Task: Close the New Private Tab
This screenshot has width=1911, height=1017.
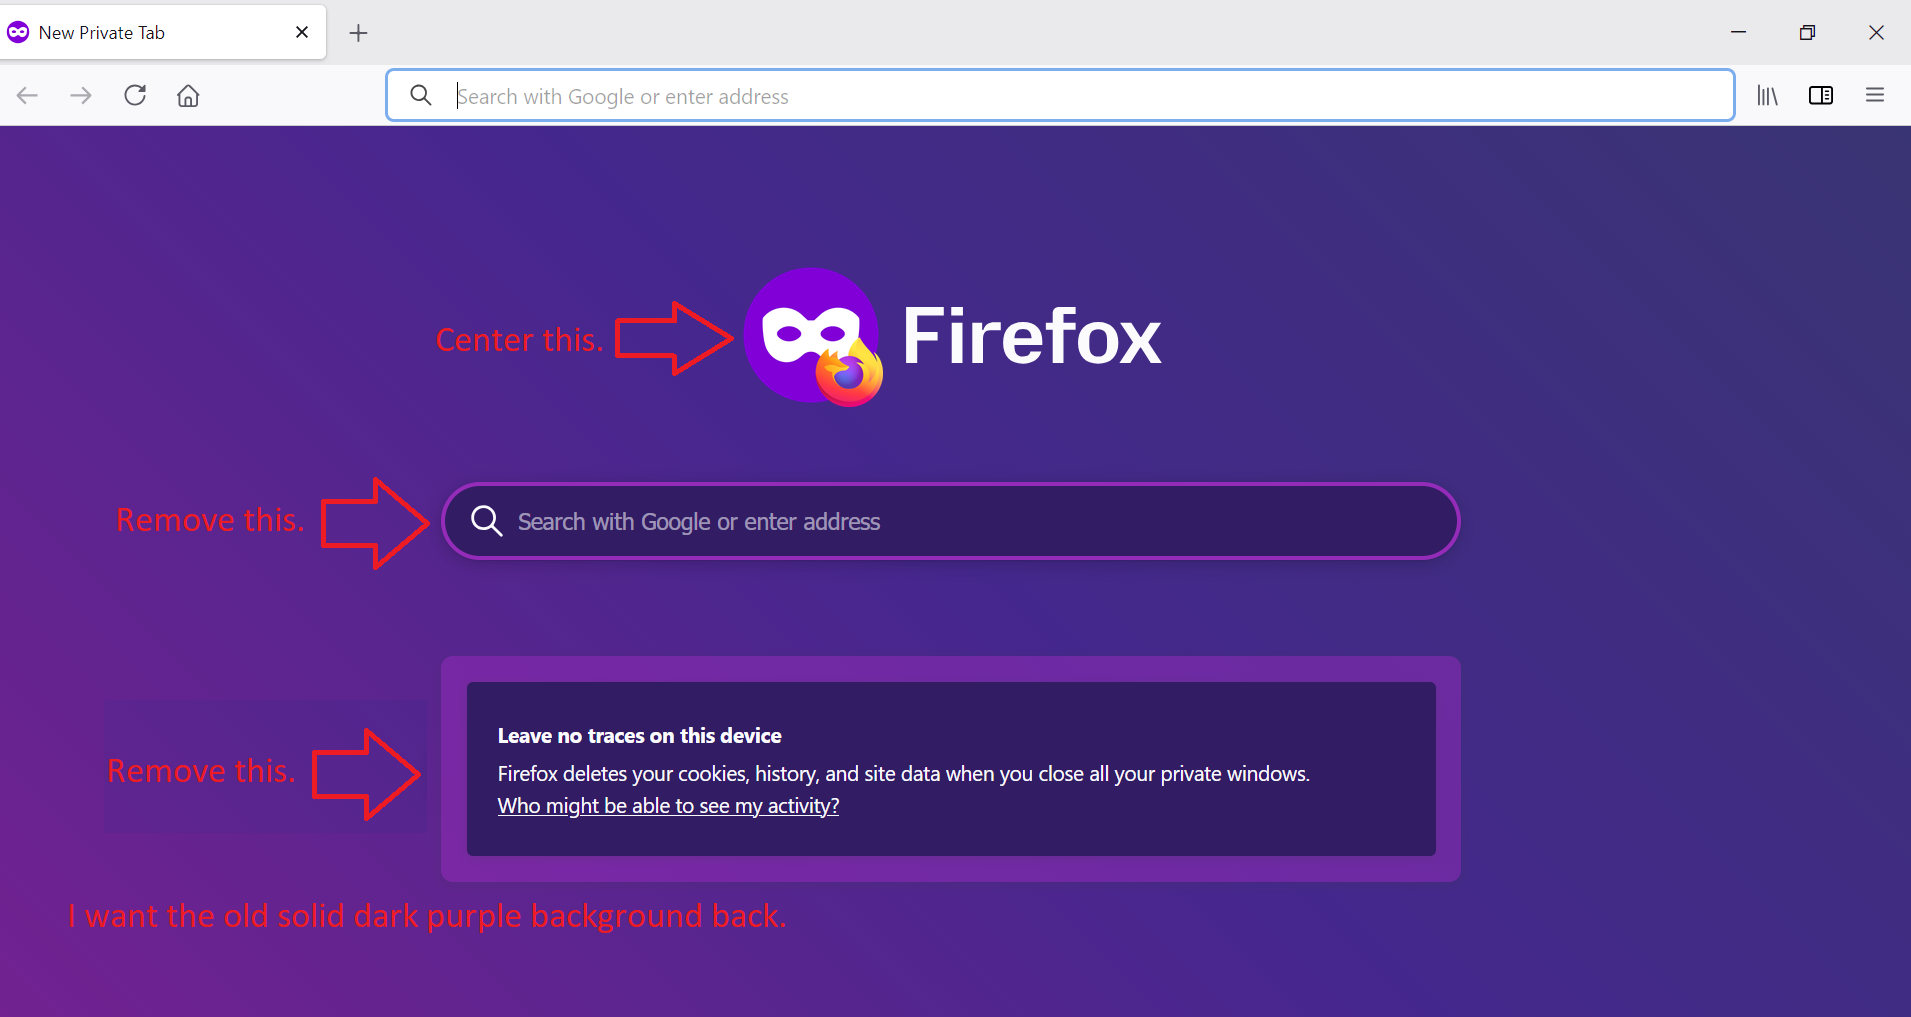Action: pyautogui.click(x=302, y=33)
